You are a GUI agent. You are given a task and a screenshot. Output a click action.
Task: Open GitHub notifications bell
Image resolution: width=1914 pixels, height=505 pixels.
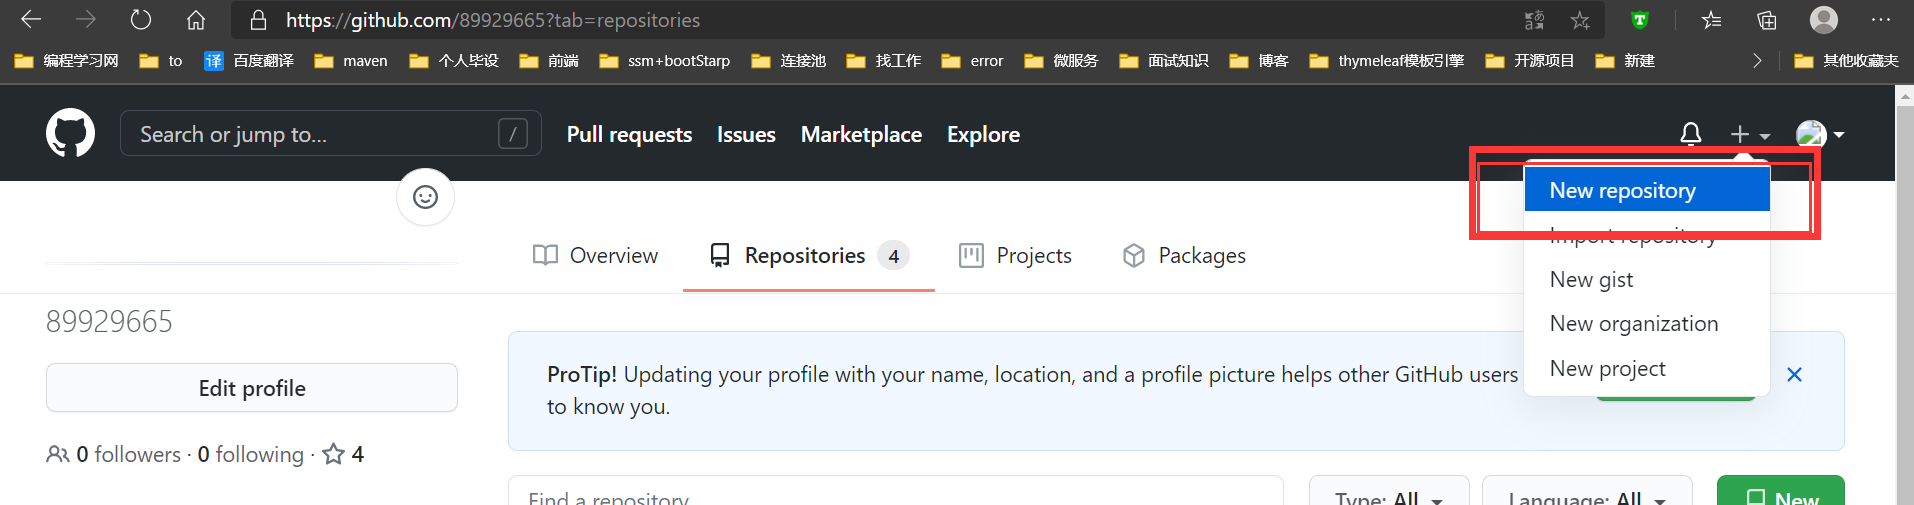coord(1691,134)
